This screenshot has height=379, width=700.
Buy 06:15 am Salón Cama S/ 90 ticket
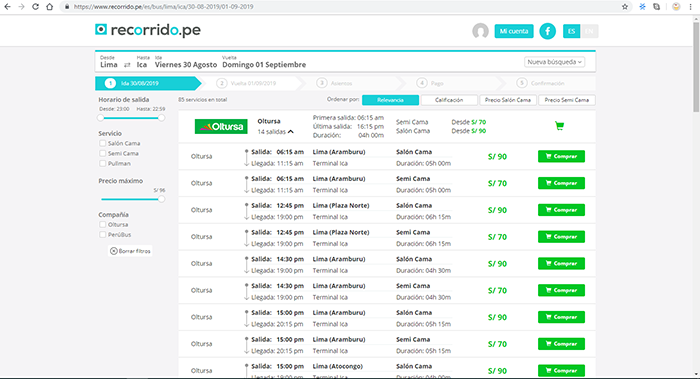pos(561,156)
